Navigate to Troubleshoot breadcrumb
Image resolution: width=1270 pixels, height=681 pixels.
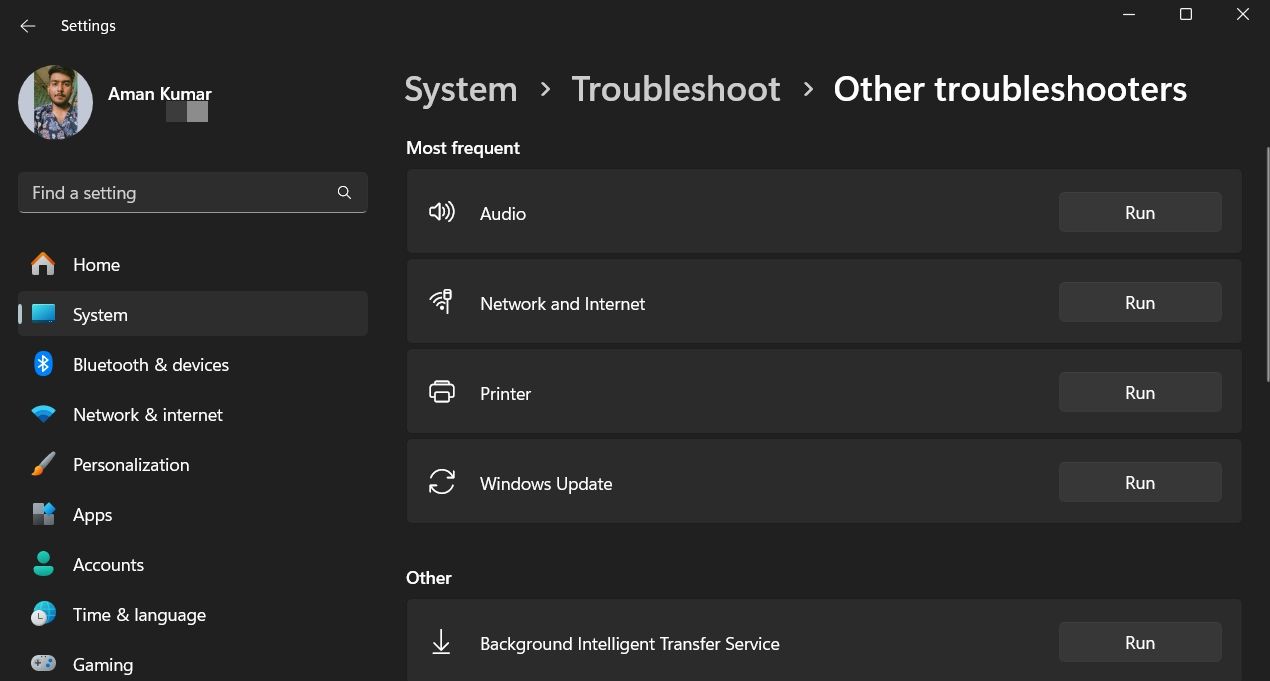(675, 89)
